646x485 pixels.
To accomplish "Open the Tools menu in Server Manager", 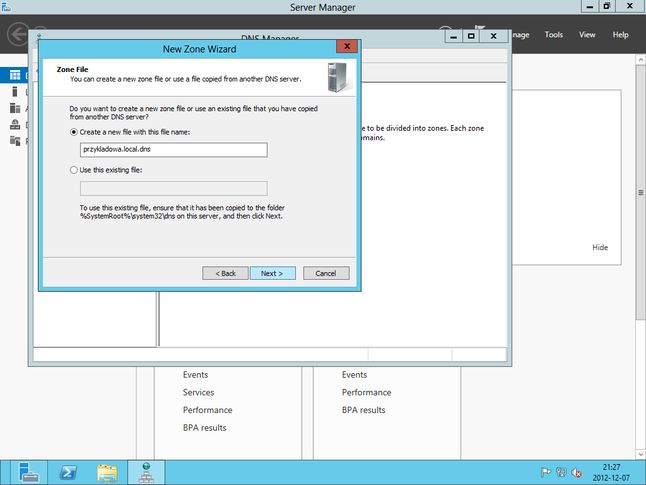I will (x=553, y=35).
